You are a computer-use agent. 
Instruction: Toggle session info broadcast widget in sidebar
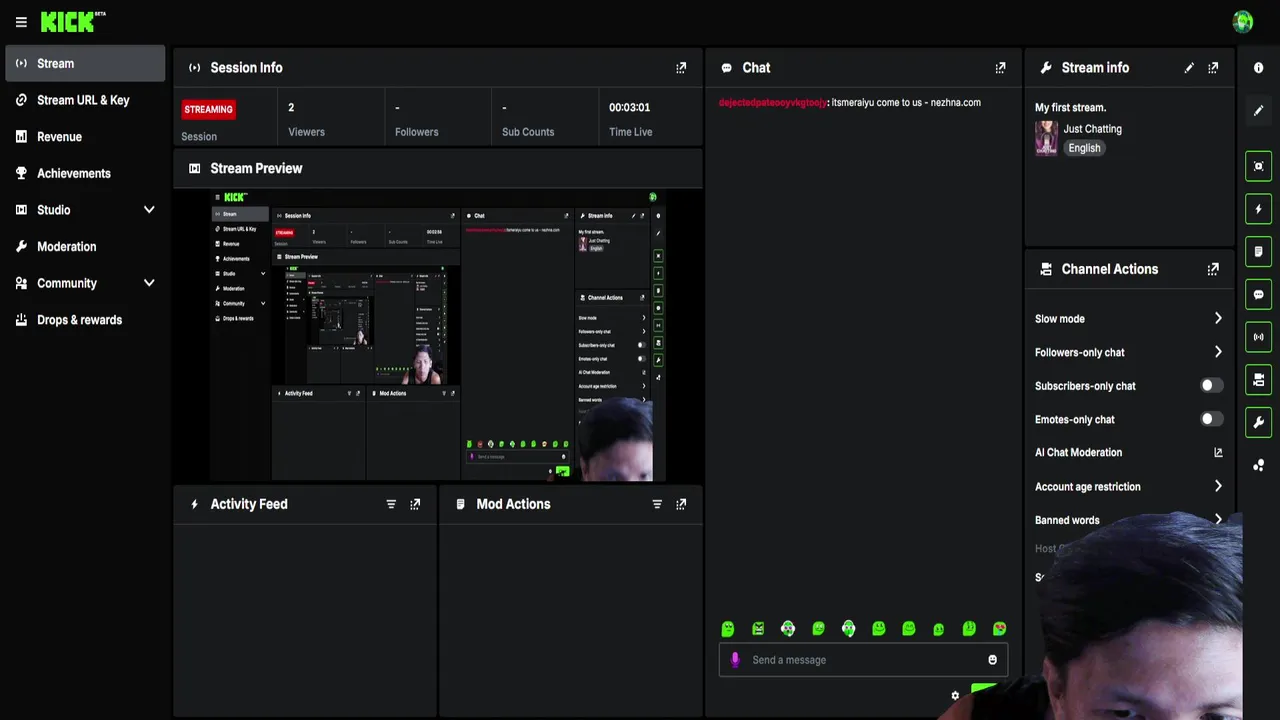pos(1259,337)
